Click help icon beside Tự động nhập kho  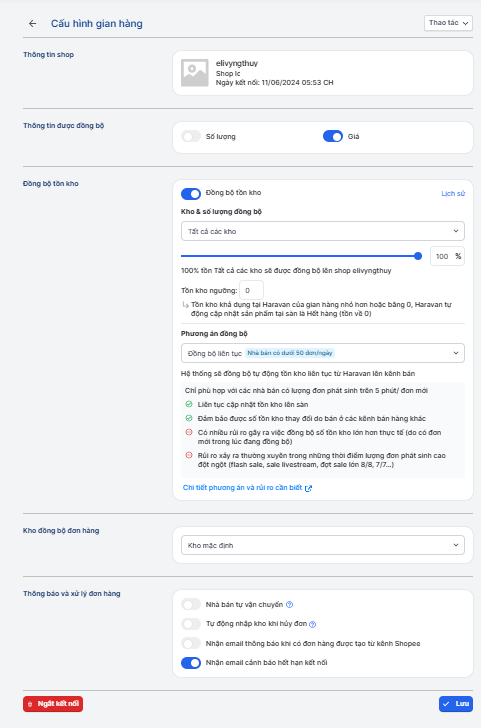(x=312, y=624)
